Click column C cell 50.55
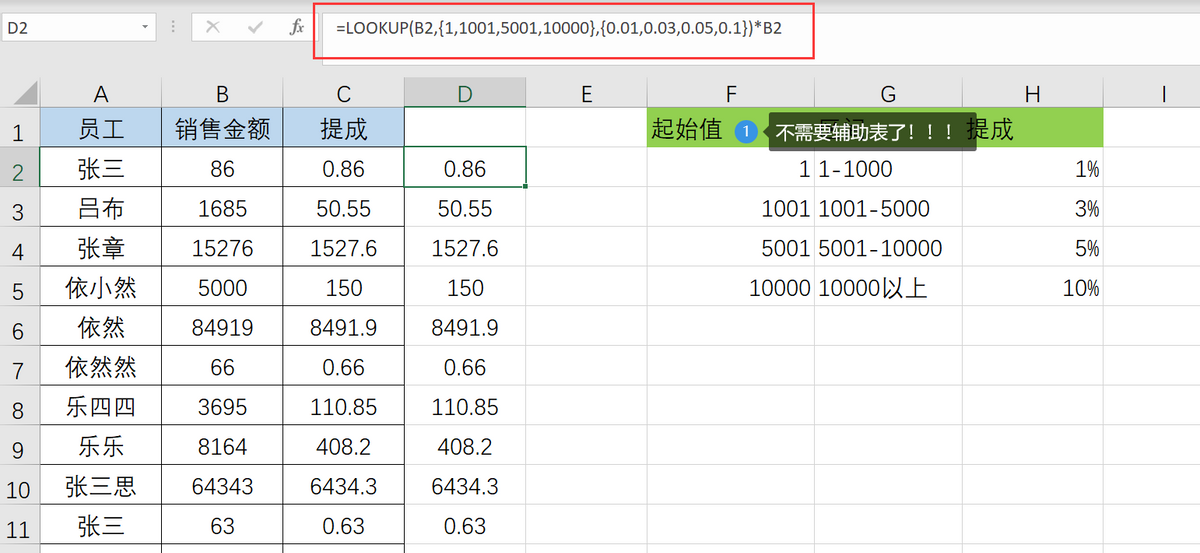 pos(344,209)
